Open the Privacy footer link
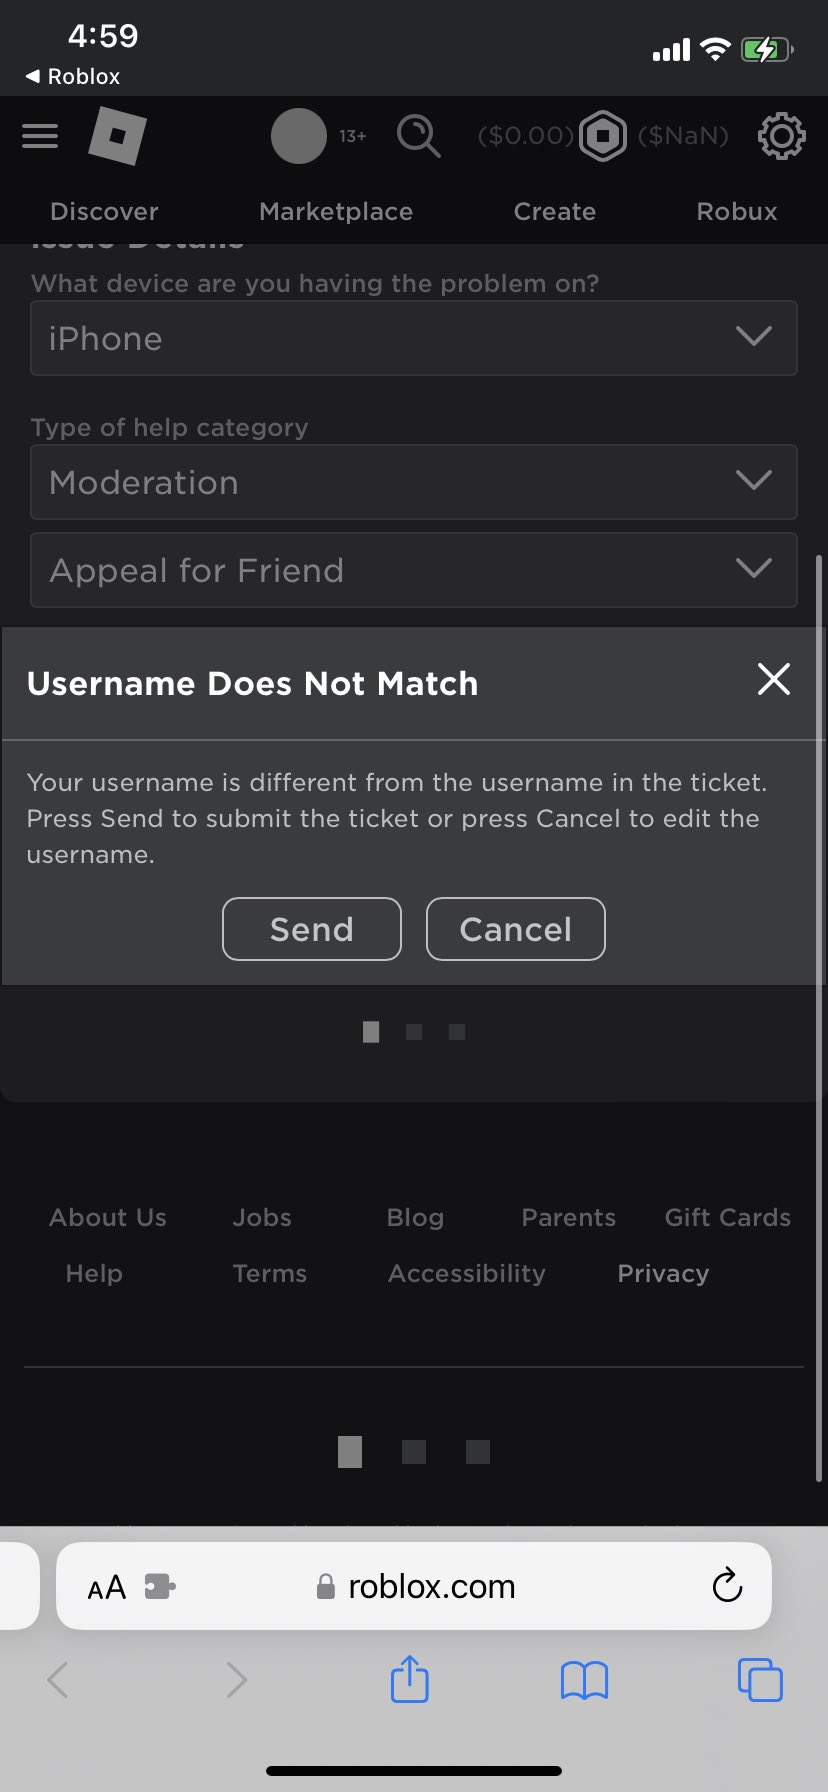 click(x=663, y=1273)
